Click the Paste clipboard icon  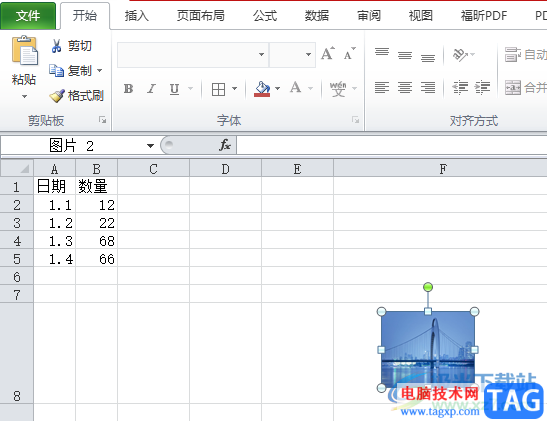[x=25, y=51]
